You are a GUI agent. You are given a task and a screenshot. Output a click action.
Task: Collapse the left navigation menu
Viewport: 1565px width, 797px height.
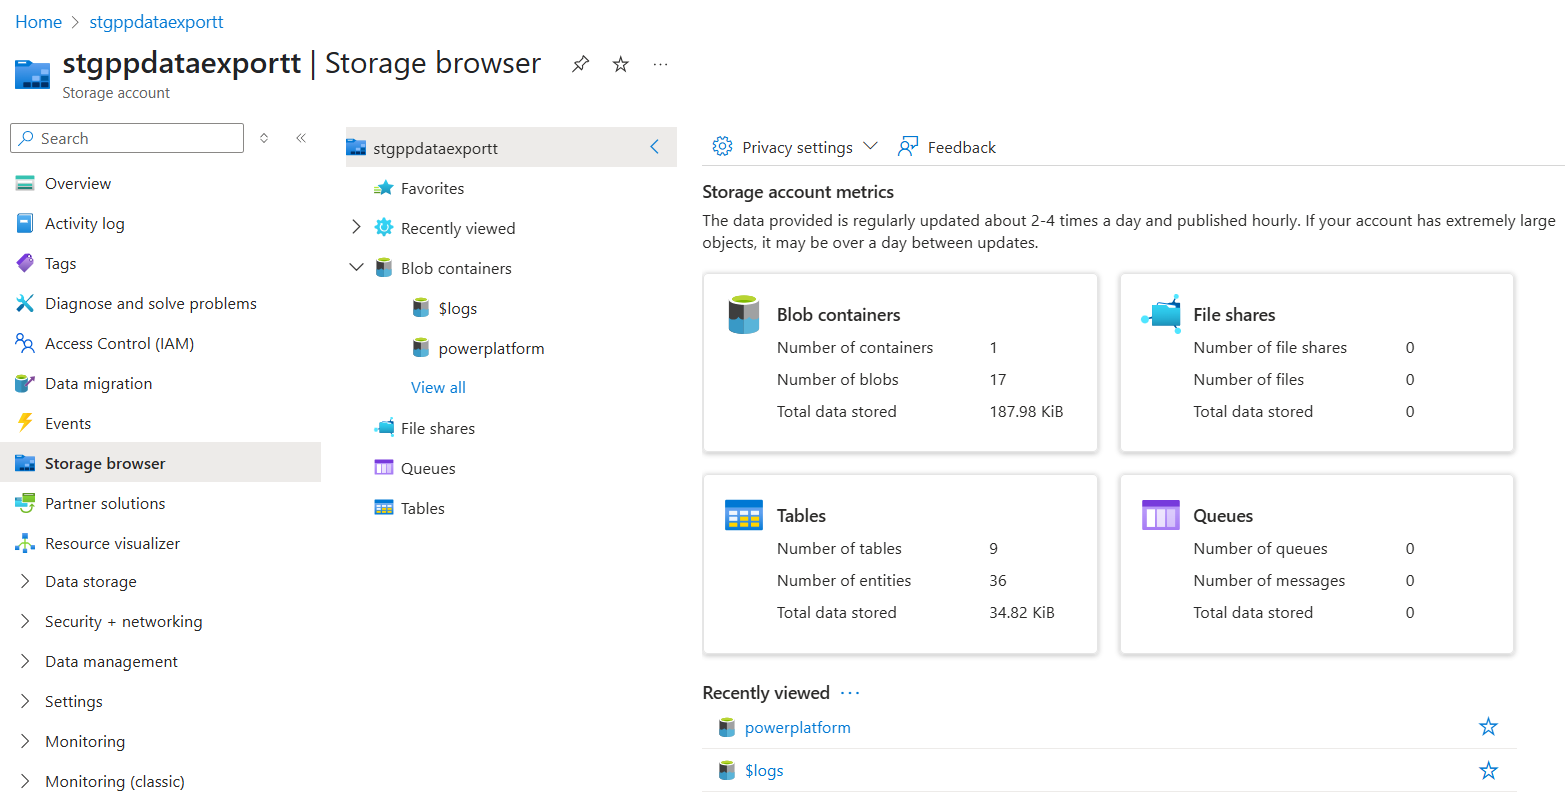point(301,138)
